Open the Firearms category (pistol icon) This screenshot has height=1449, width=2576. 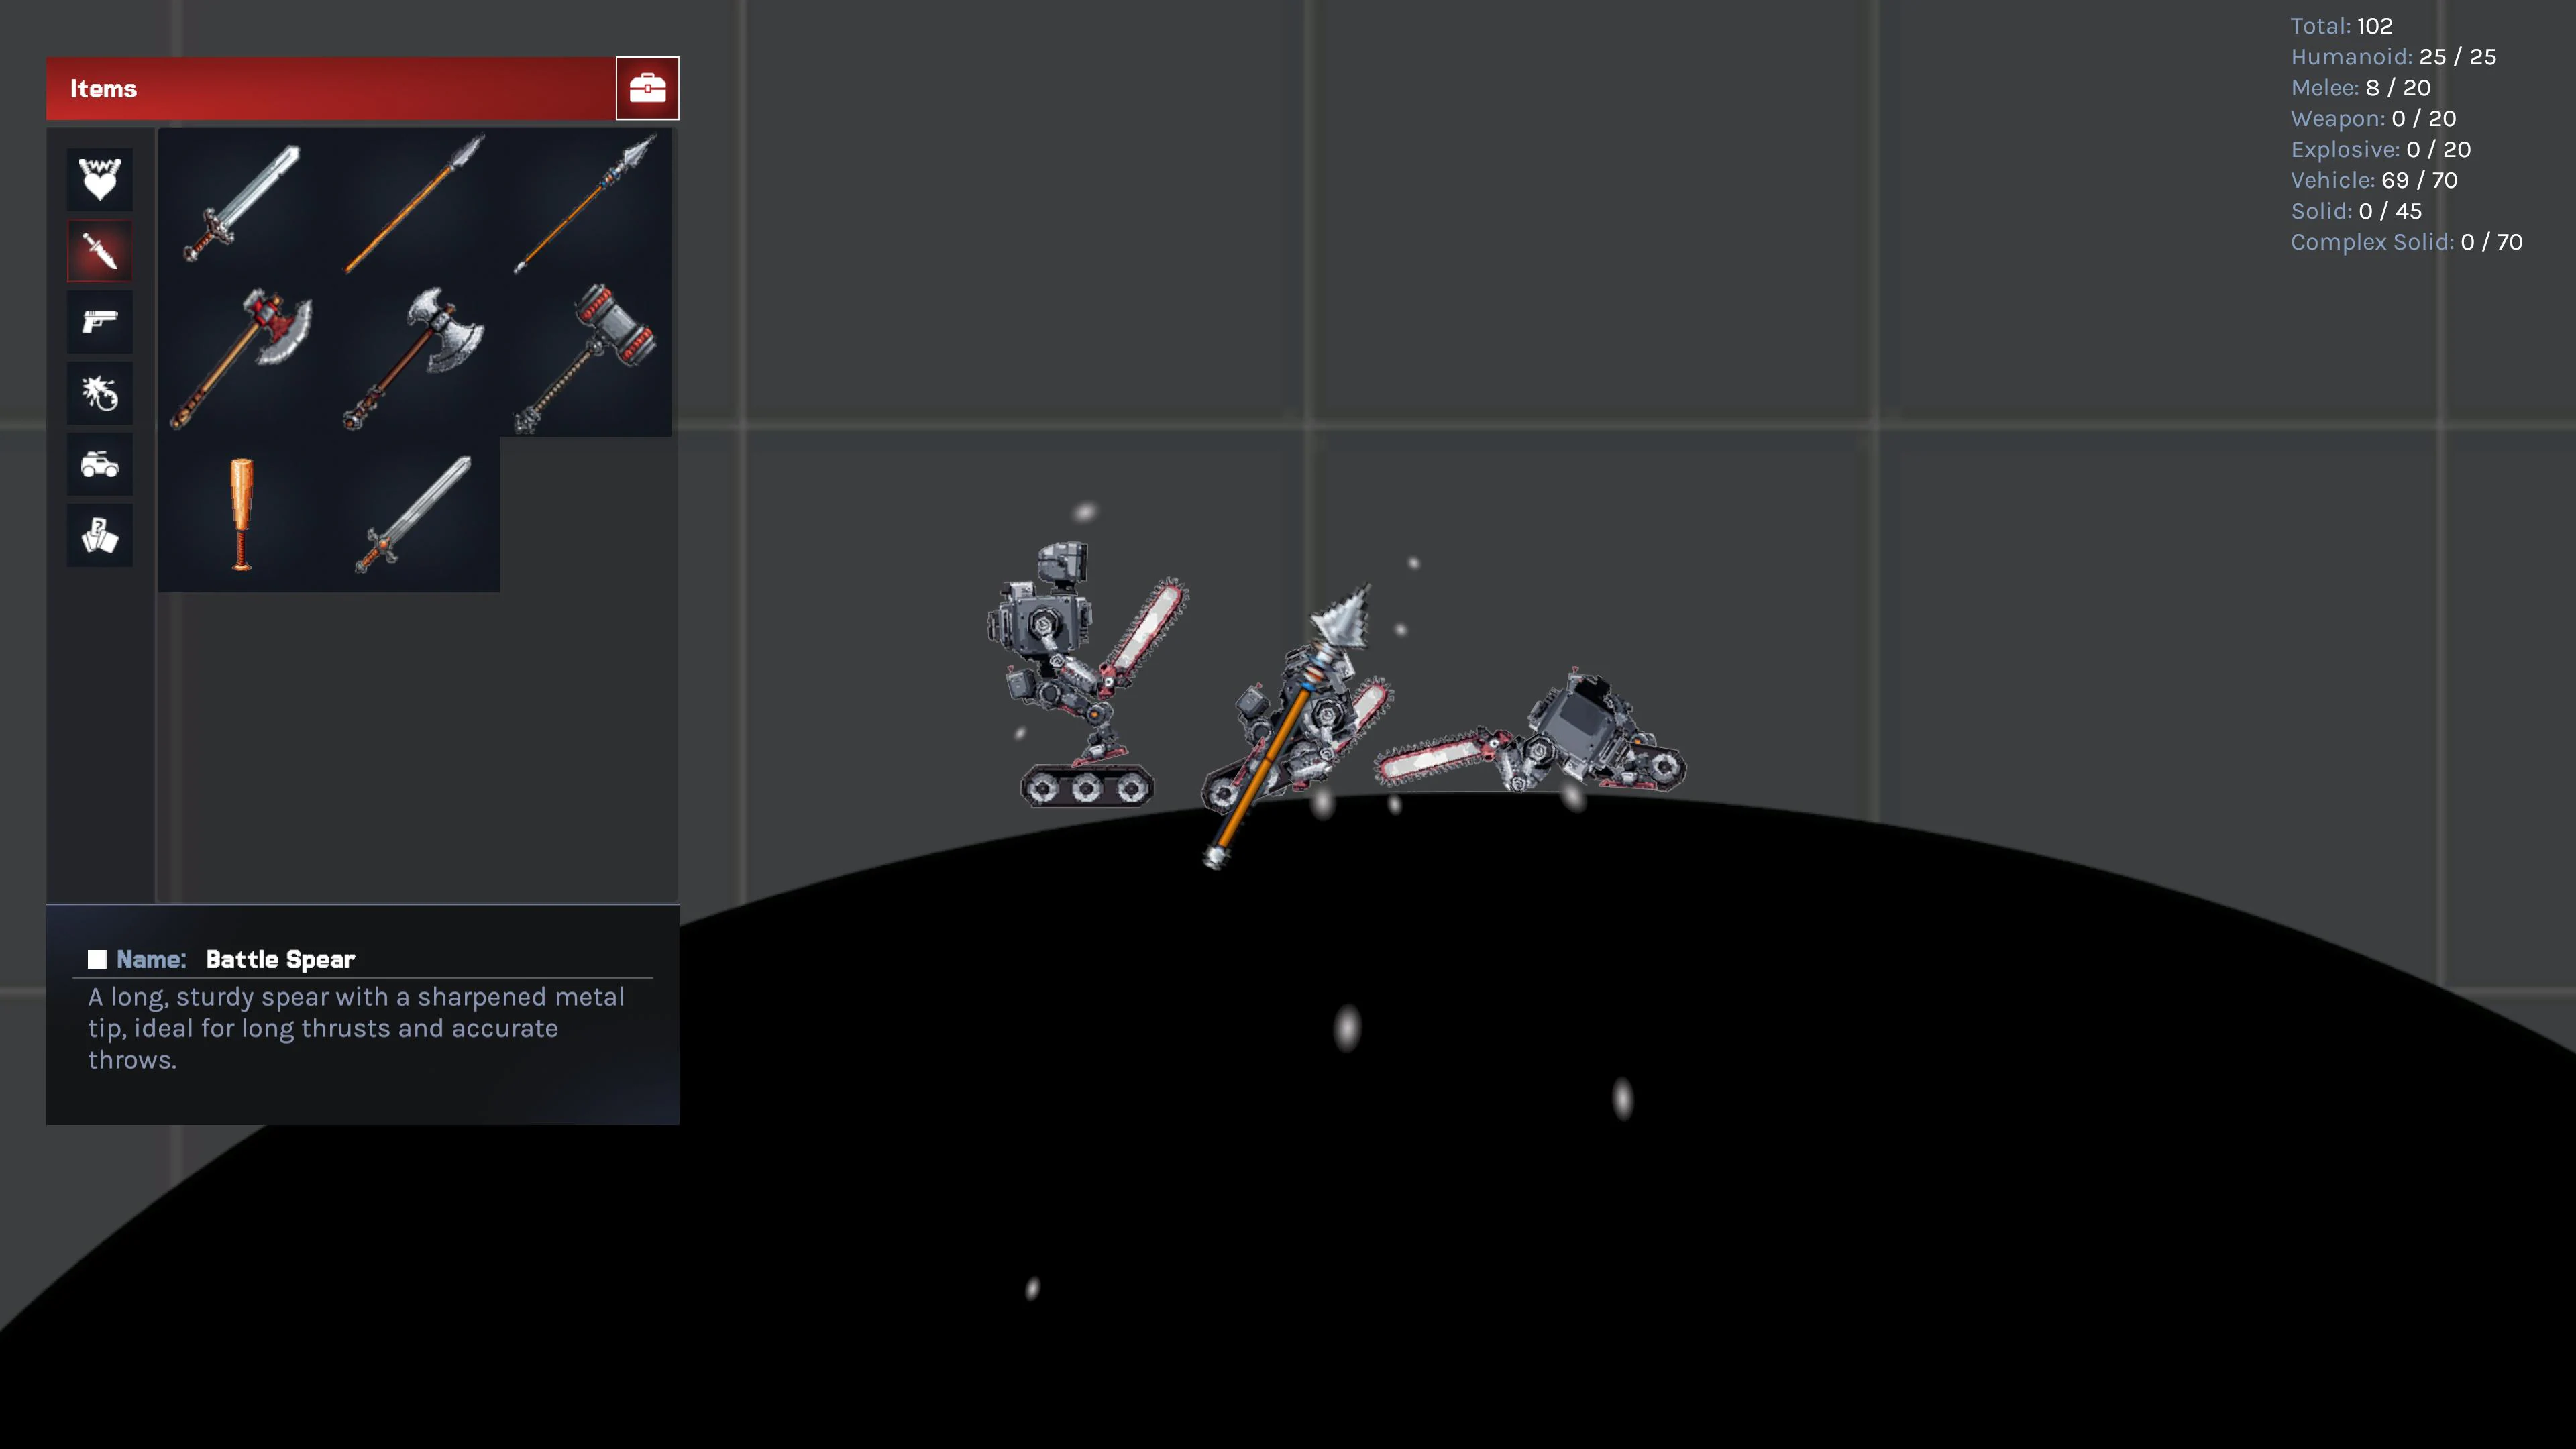99,321
